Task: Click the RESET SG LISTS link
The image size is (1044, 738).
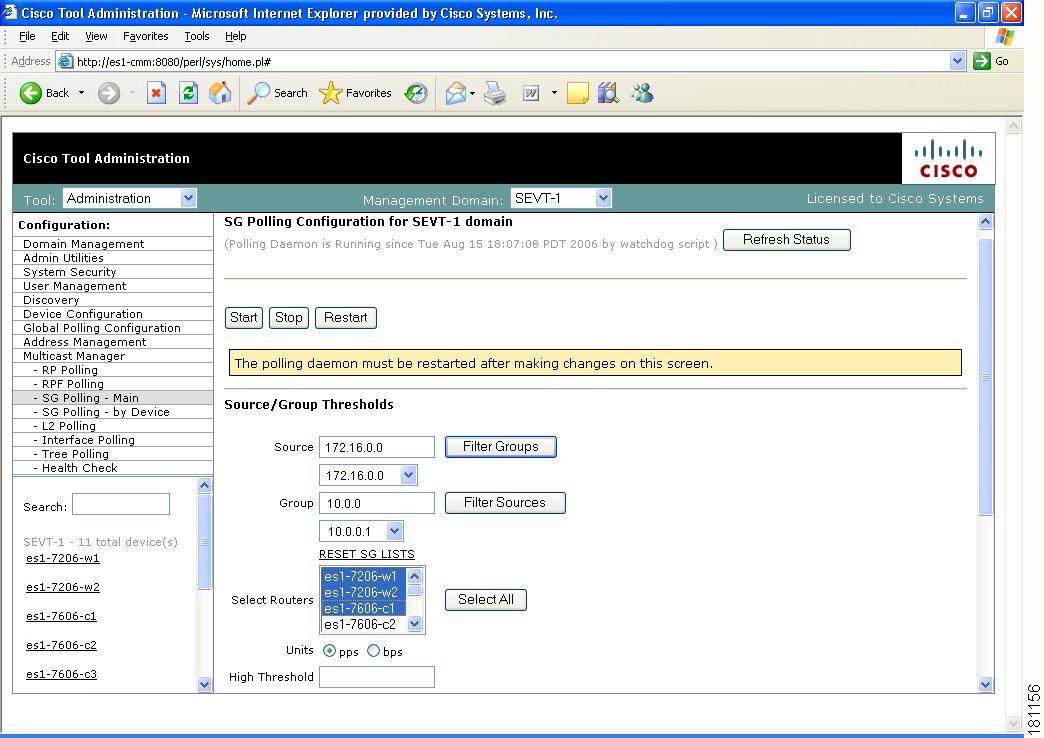Action: [x=366, y=554]
